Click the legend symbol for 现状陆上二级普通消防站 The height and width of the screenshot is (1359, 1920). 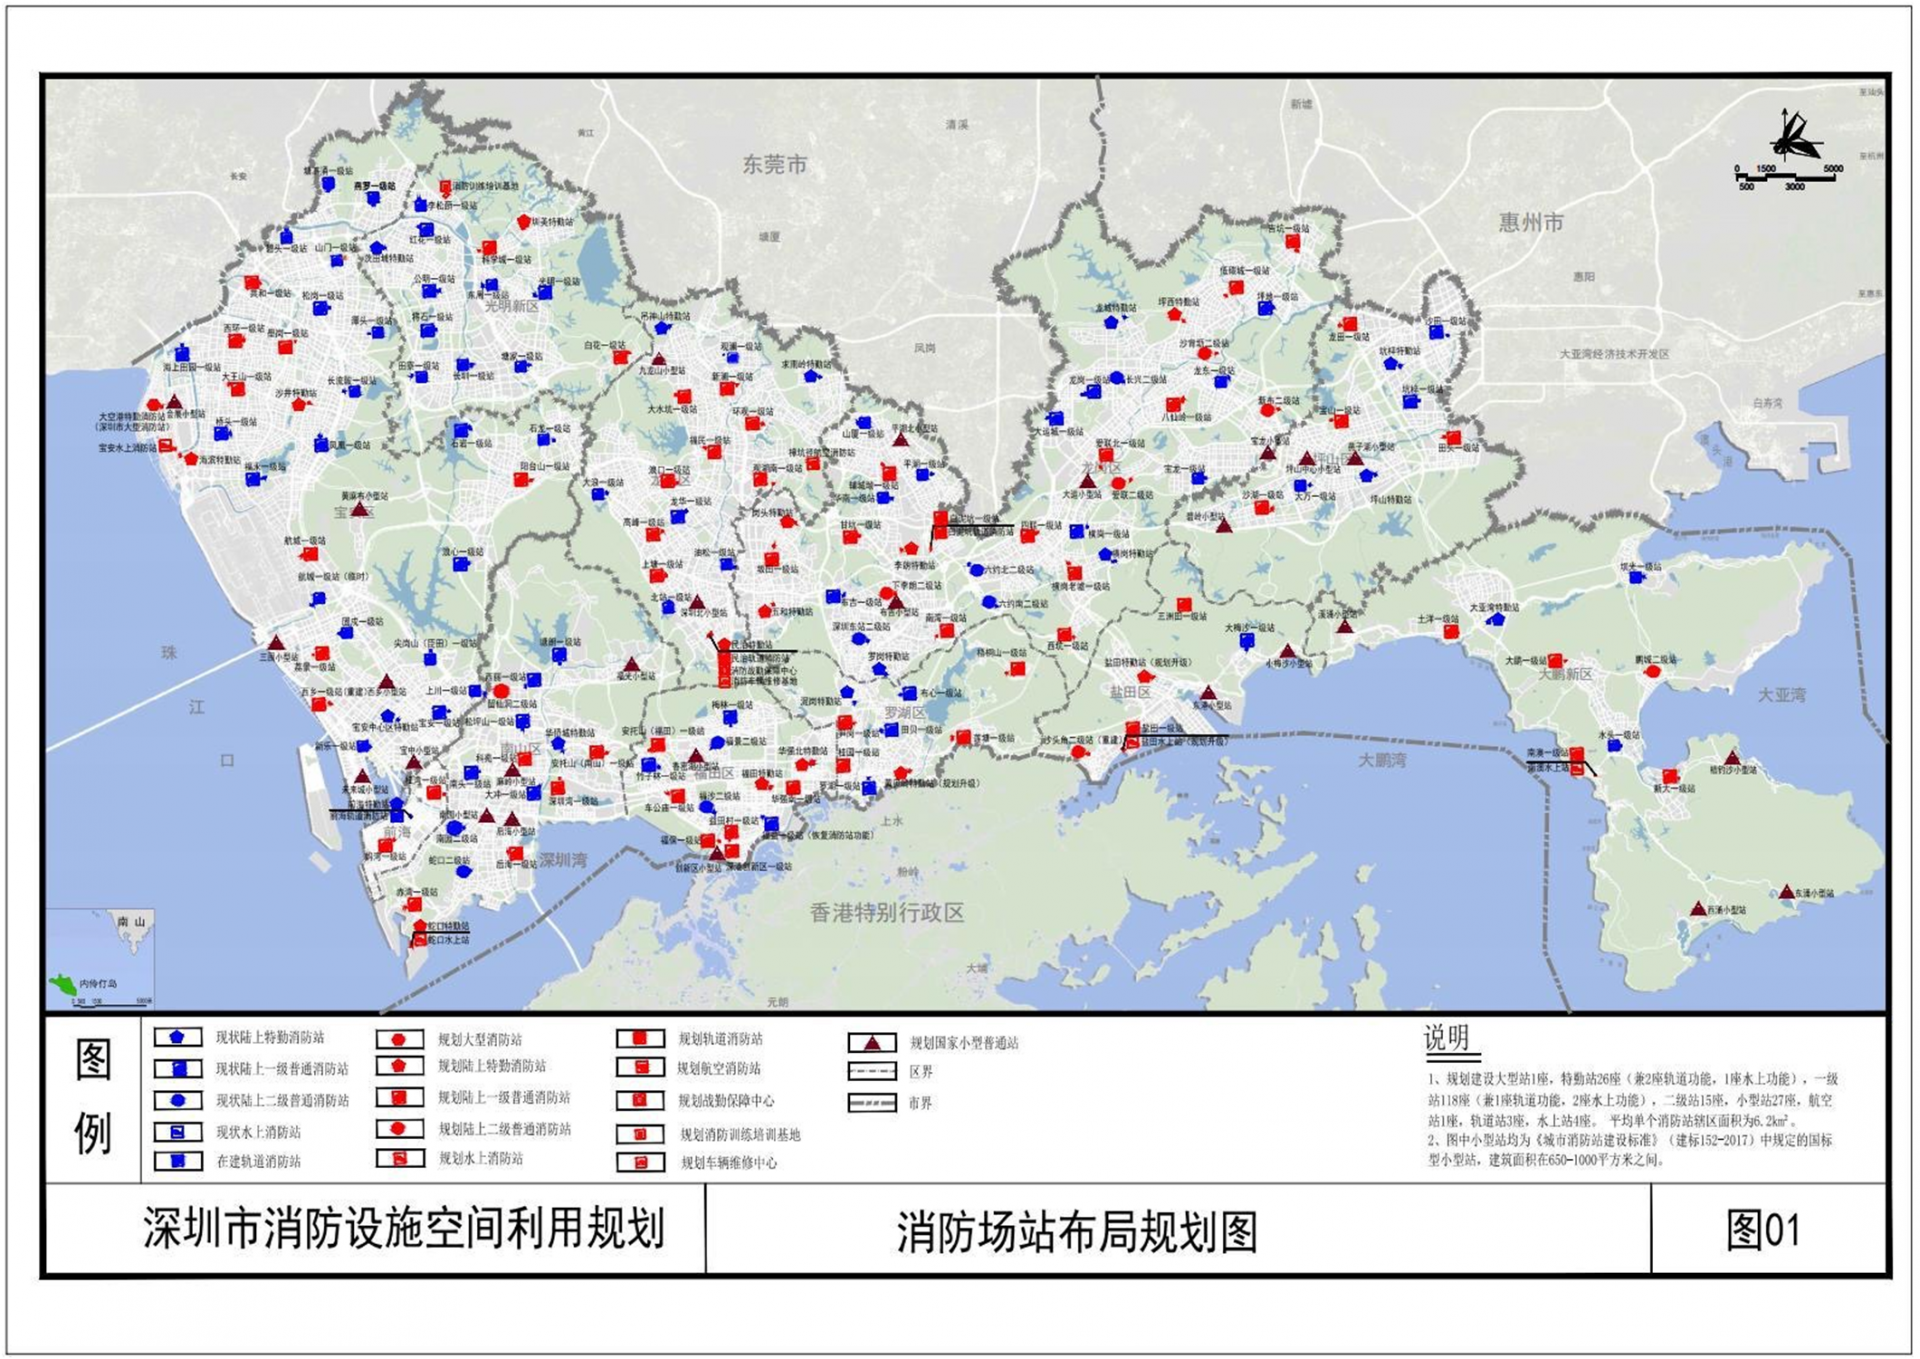pos(178,1100)
